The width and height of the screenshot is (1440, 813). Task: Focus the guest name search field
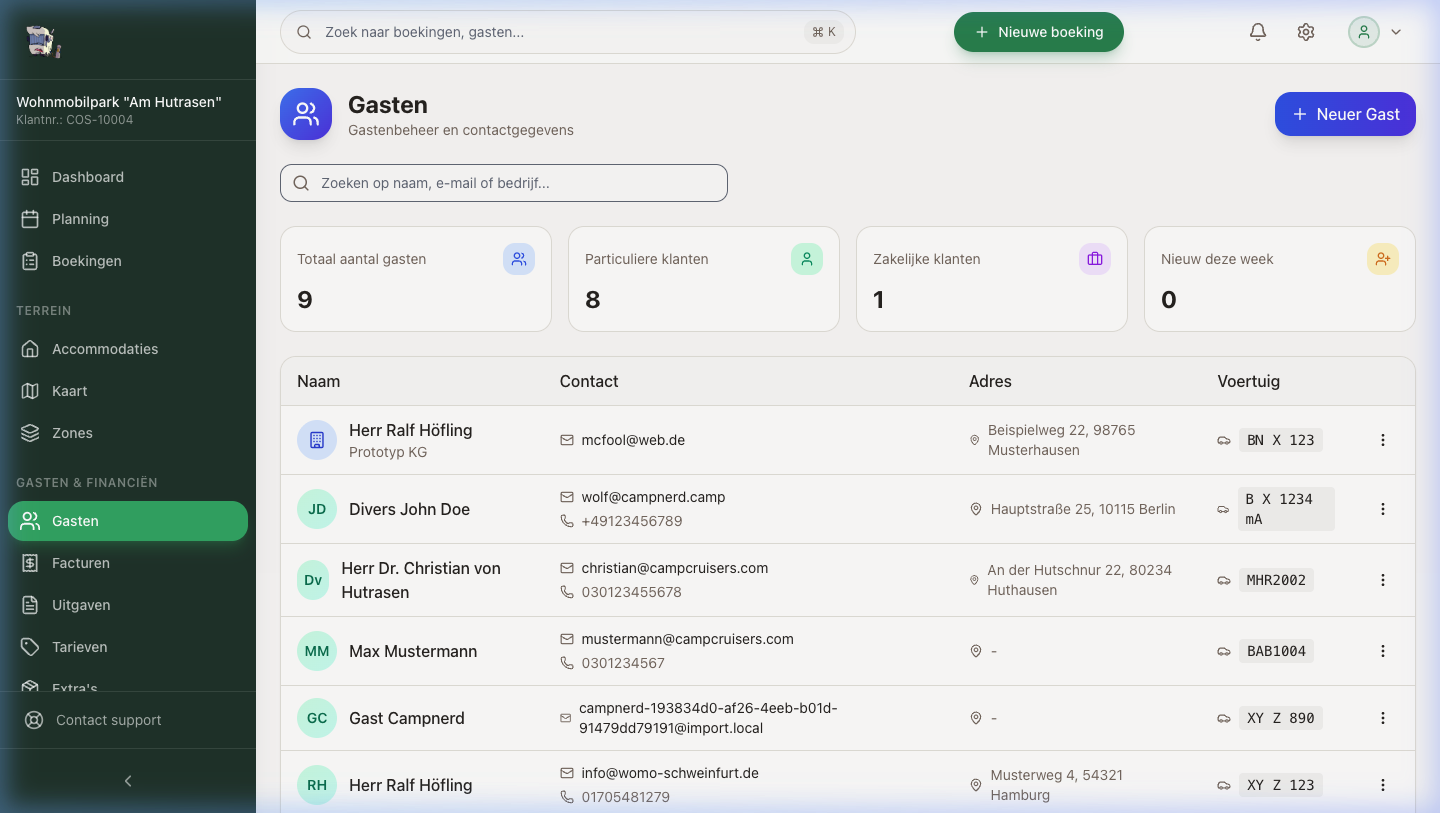504,183
